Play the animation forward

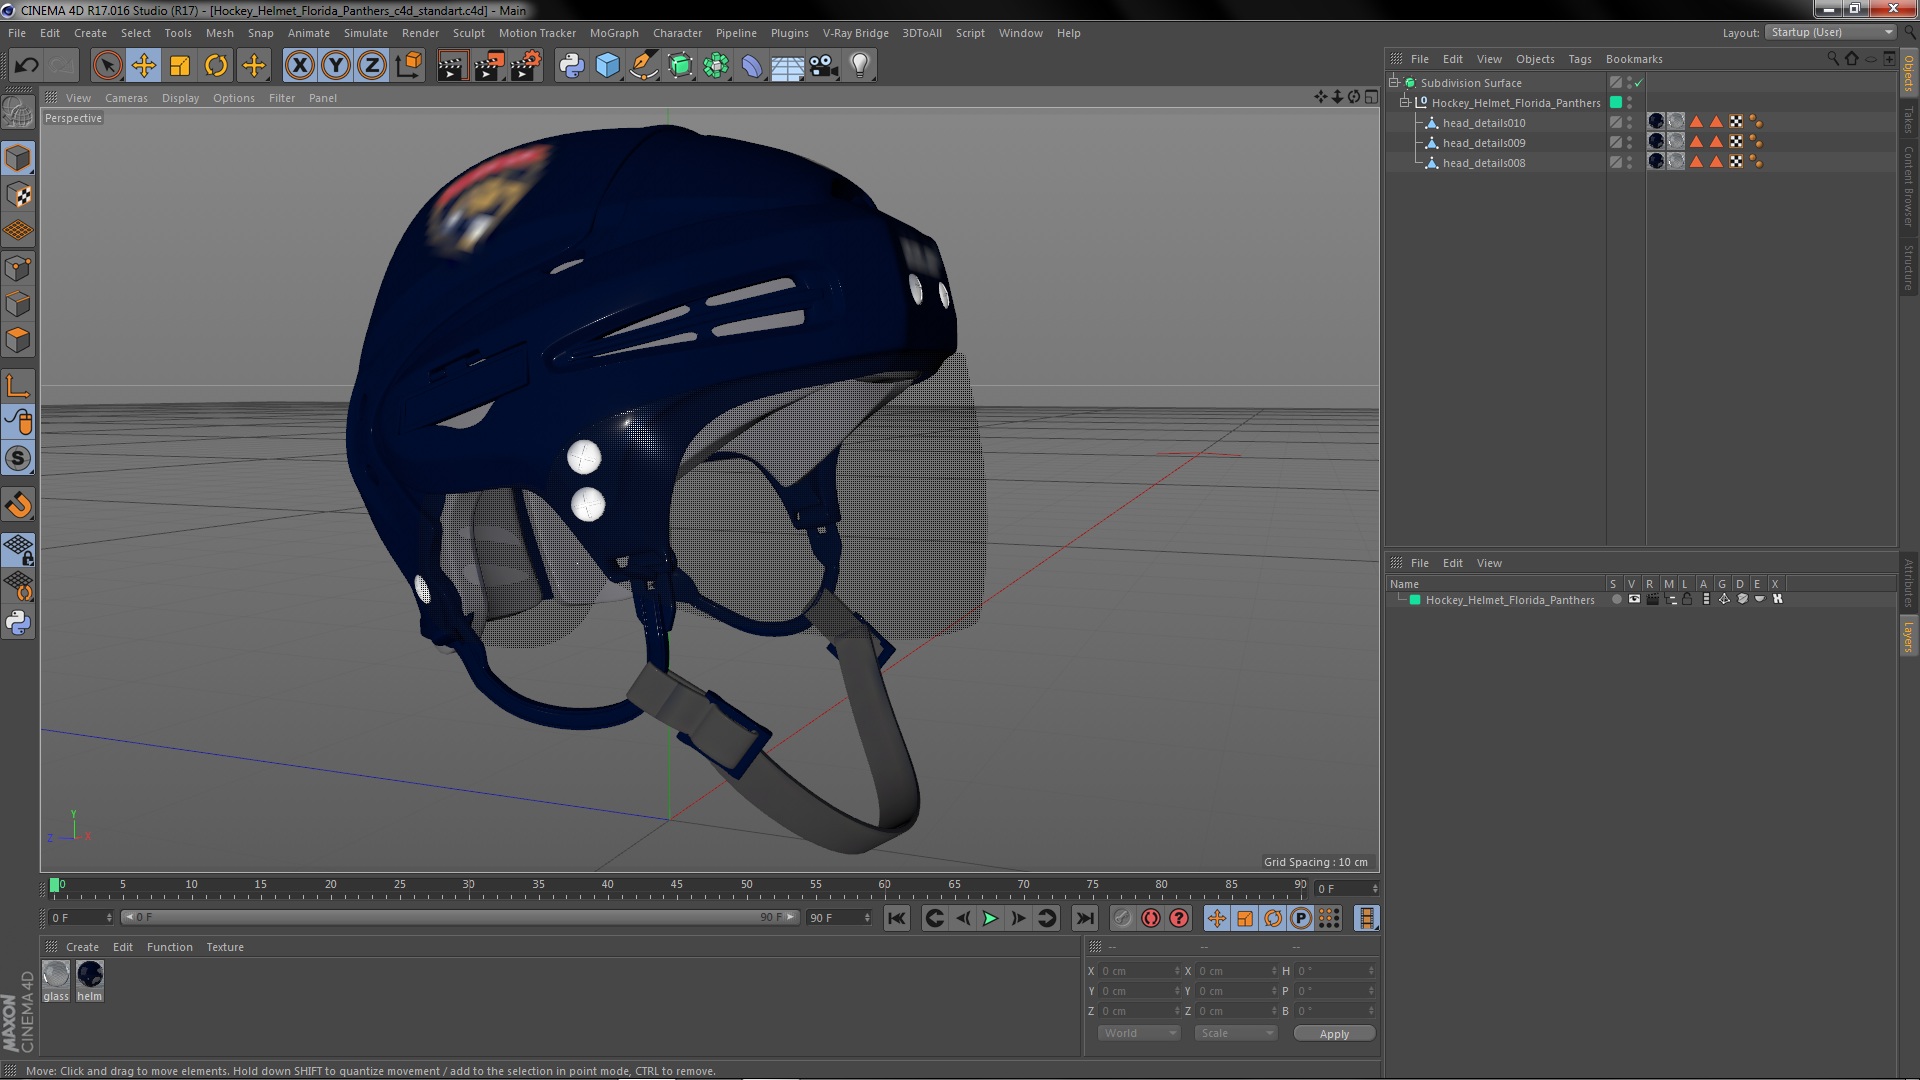(990, 918)
